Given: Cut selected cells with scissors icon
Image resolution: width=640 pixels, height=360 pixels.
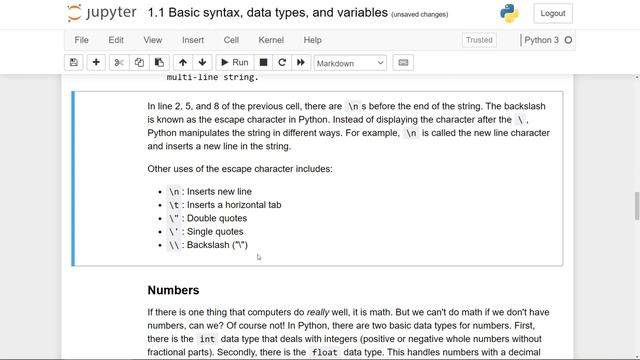Looking at the screenshot, I should 119,62.
